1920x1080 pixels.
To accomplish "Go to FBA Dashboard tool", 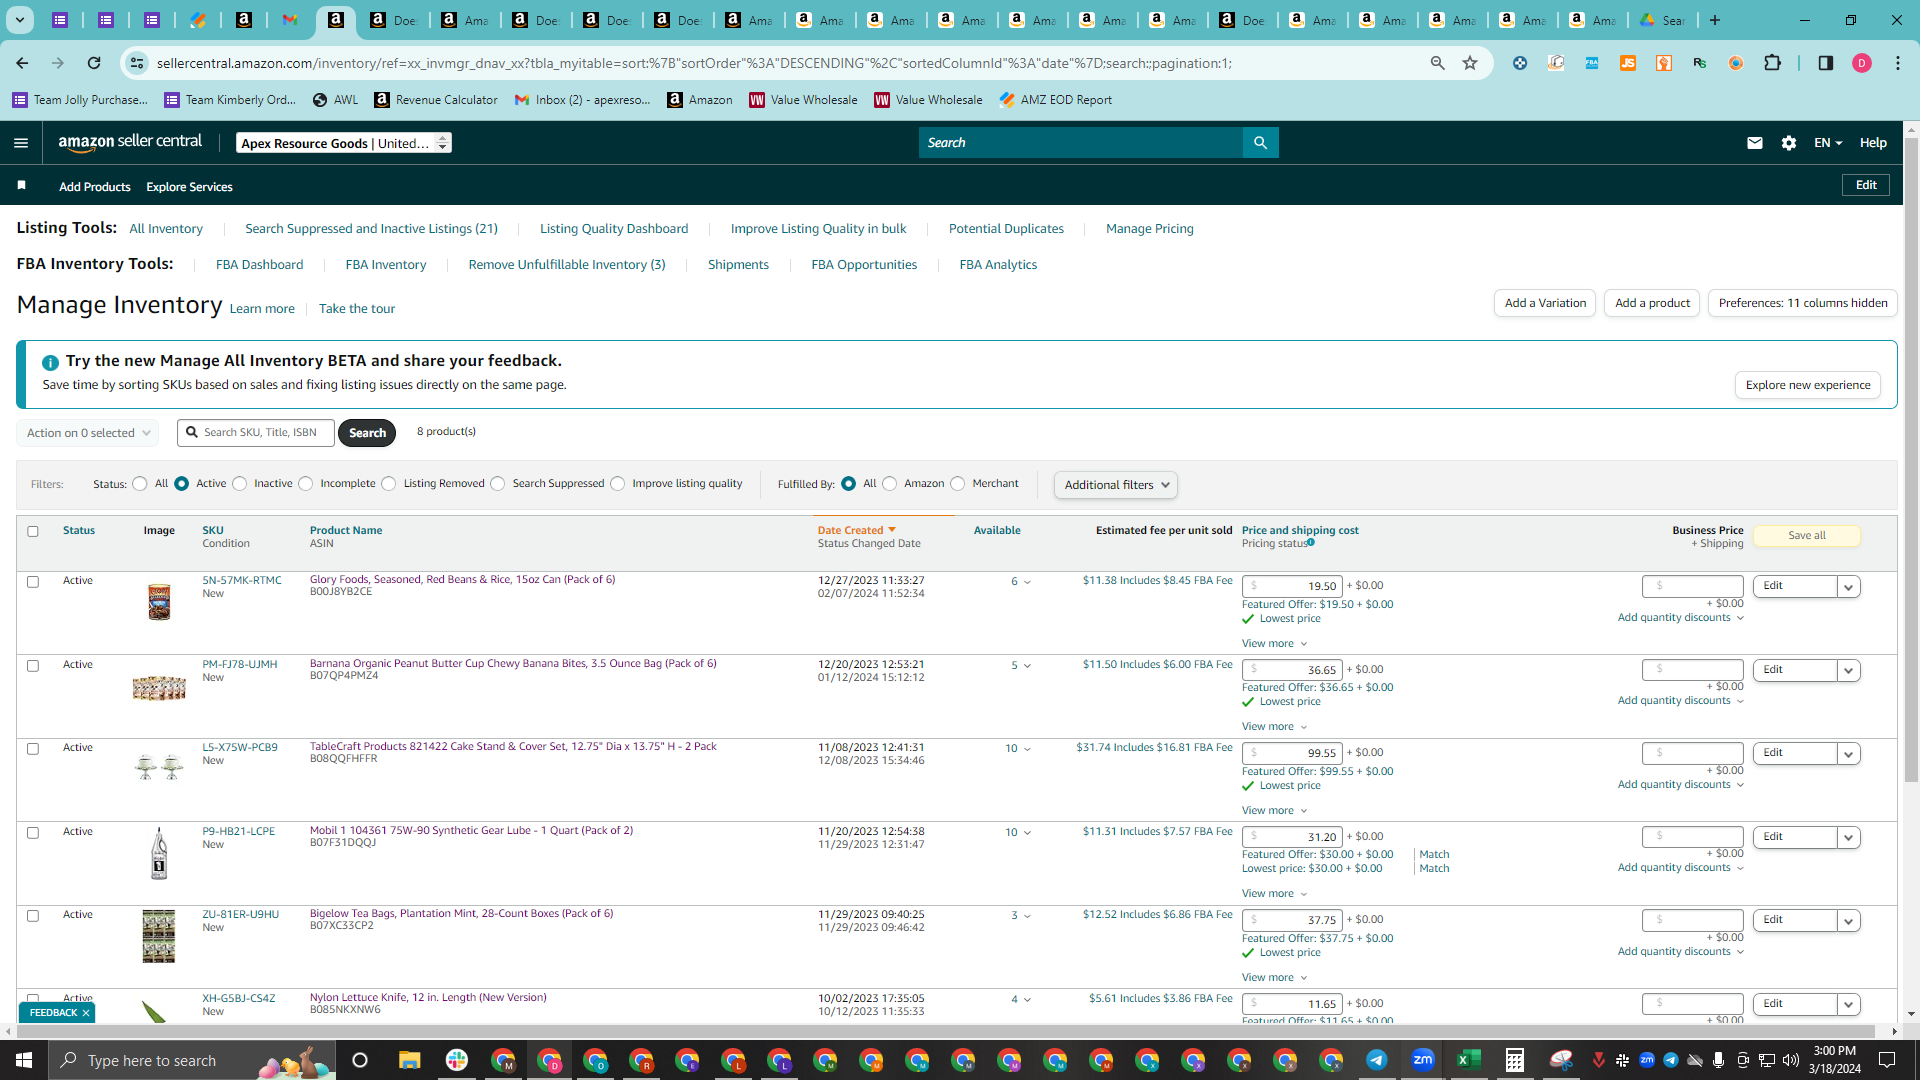I will 259,265.
